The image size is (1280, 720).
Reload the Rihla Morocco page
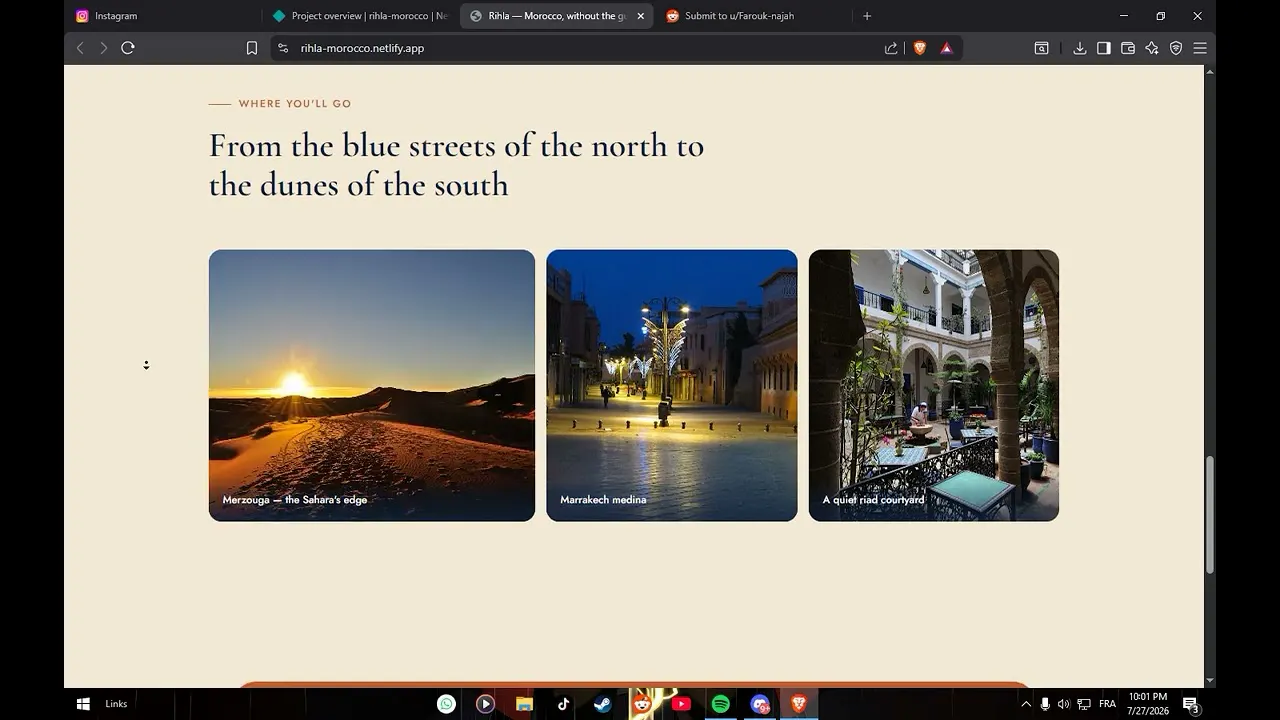click(128, 48)
